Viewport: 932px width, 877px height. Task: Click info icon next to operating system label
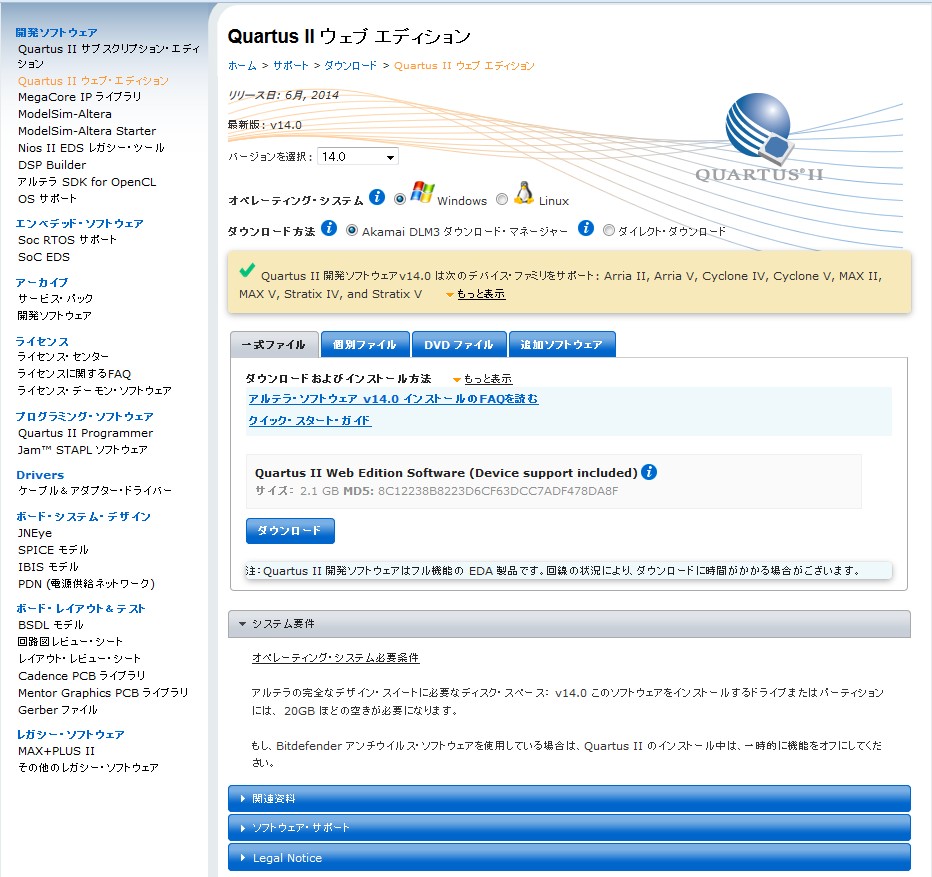pyautogui.click(x=377, y=197)
